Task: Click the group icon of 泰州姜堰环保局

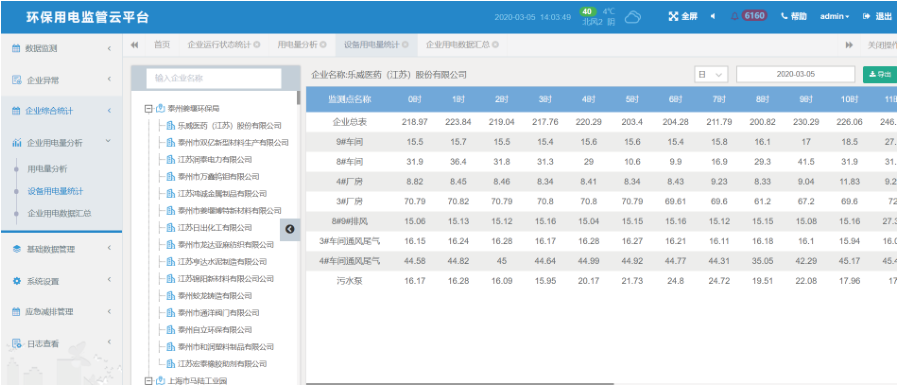Action: [x=160, y=108]
